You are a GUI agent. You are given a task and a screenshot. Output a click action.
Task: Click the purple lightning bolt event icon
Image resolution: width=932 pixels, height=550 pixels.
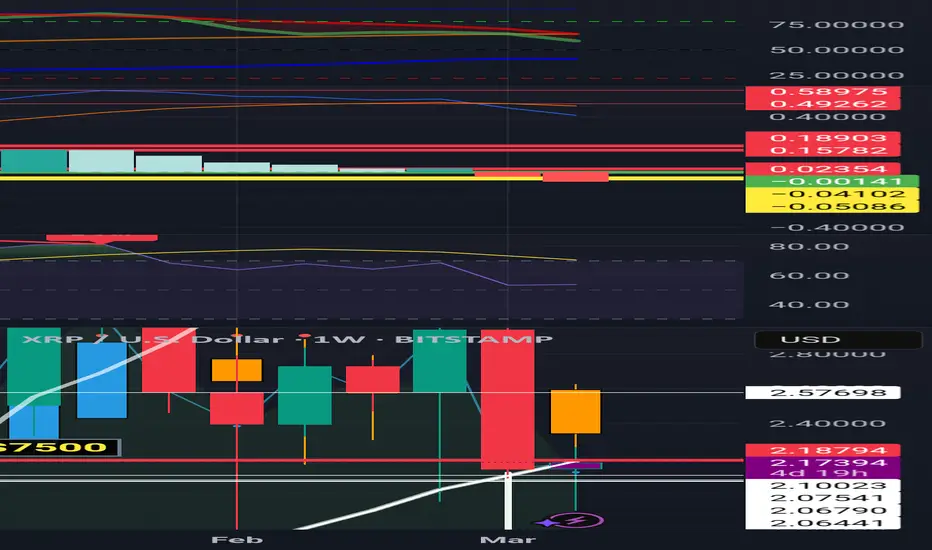577,521
